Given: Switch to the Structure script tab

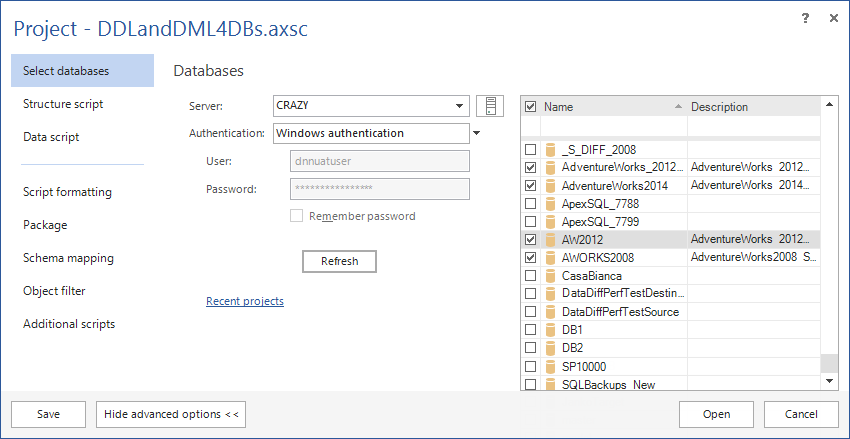Looking at the screenshot, I should (63, 104).
